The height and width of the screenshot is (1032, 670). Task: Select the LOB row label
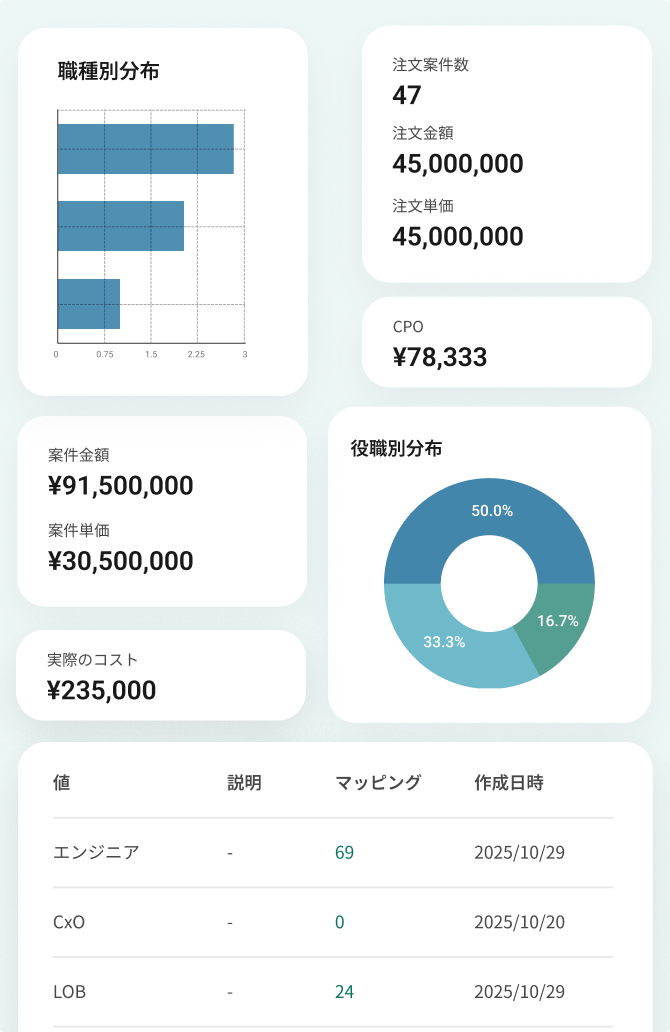click(x=69, y=992)
